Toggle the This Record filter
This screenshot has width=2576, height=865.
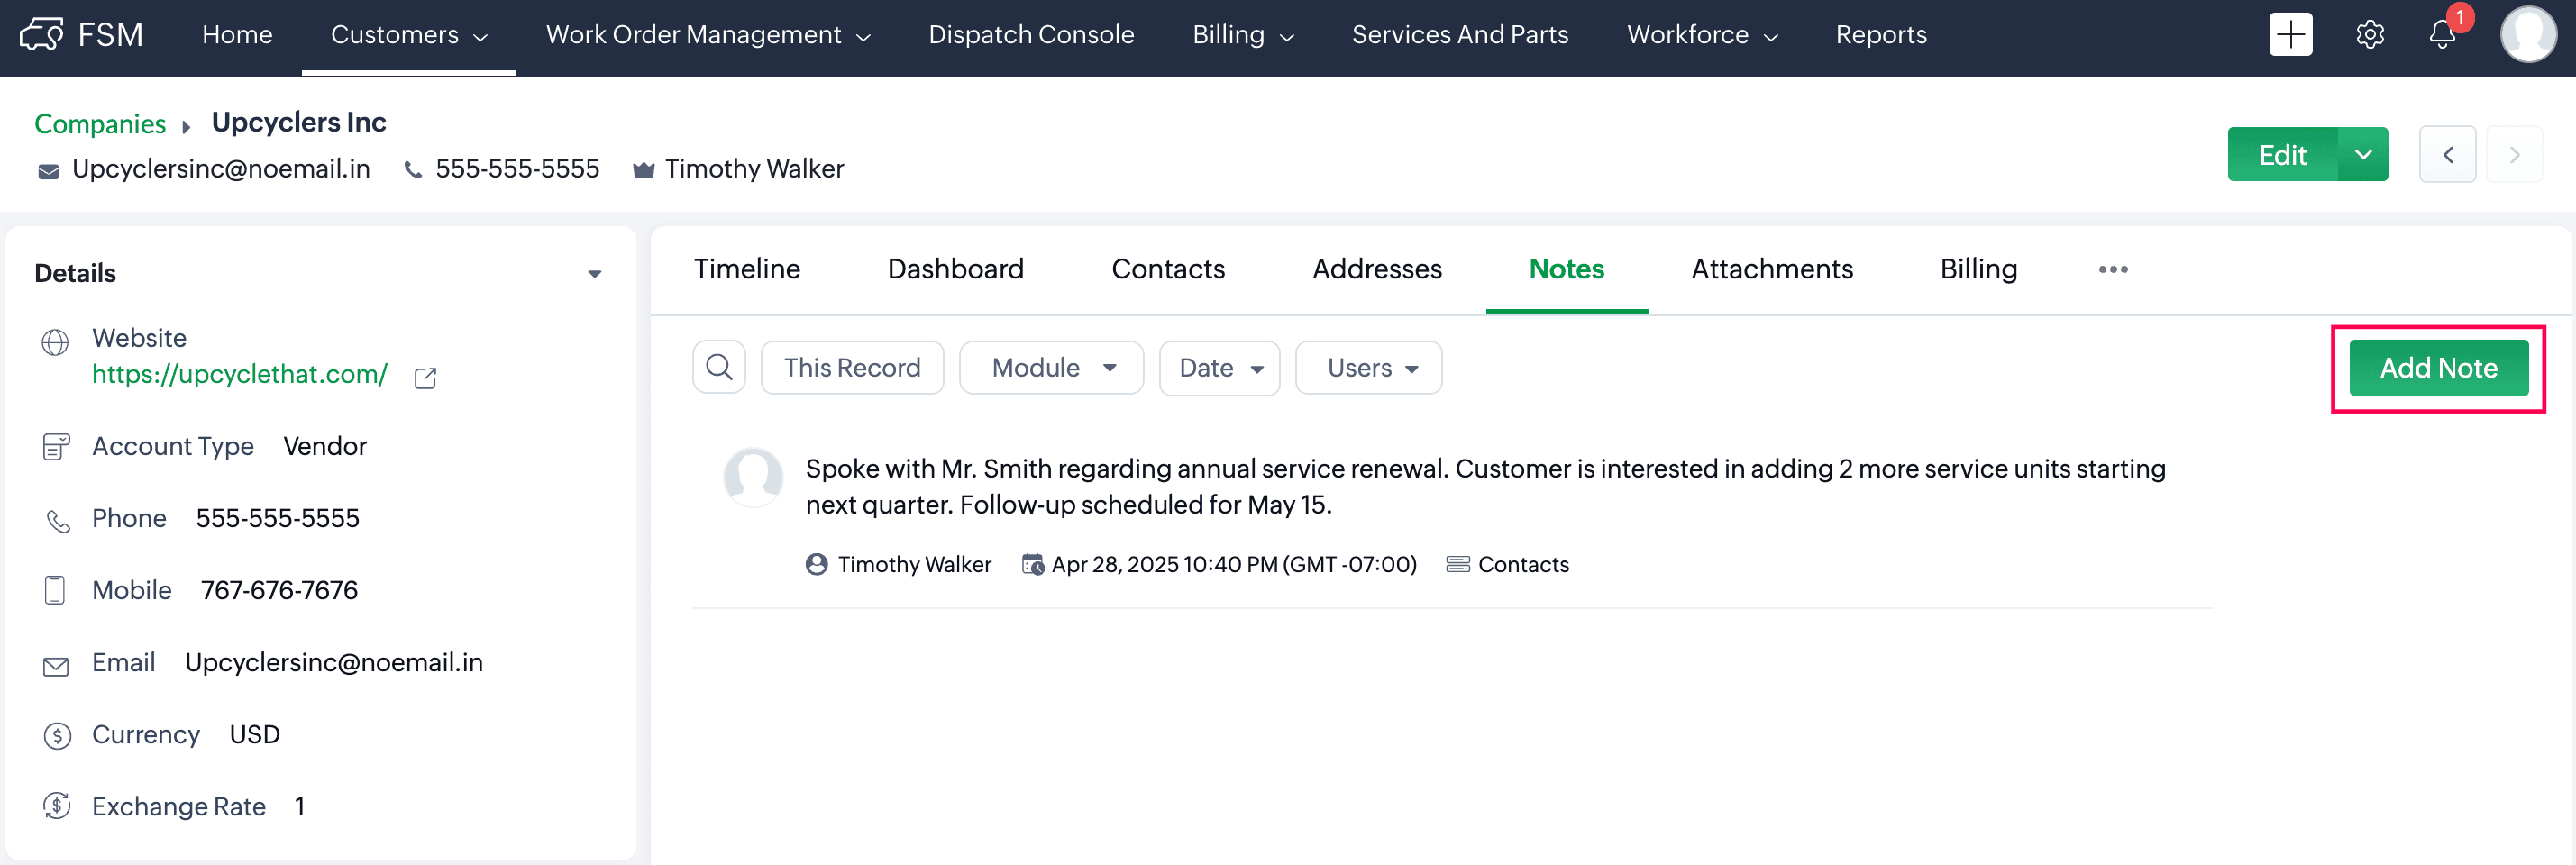pyautogui.click(x=851, y=368)
